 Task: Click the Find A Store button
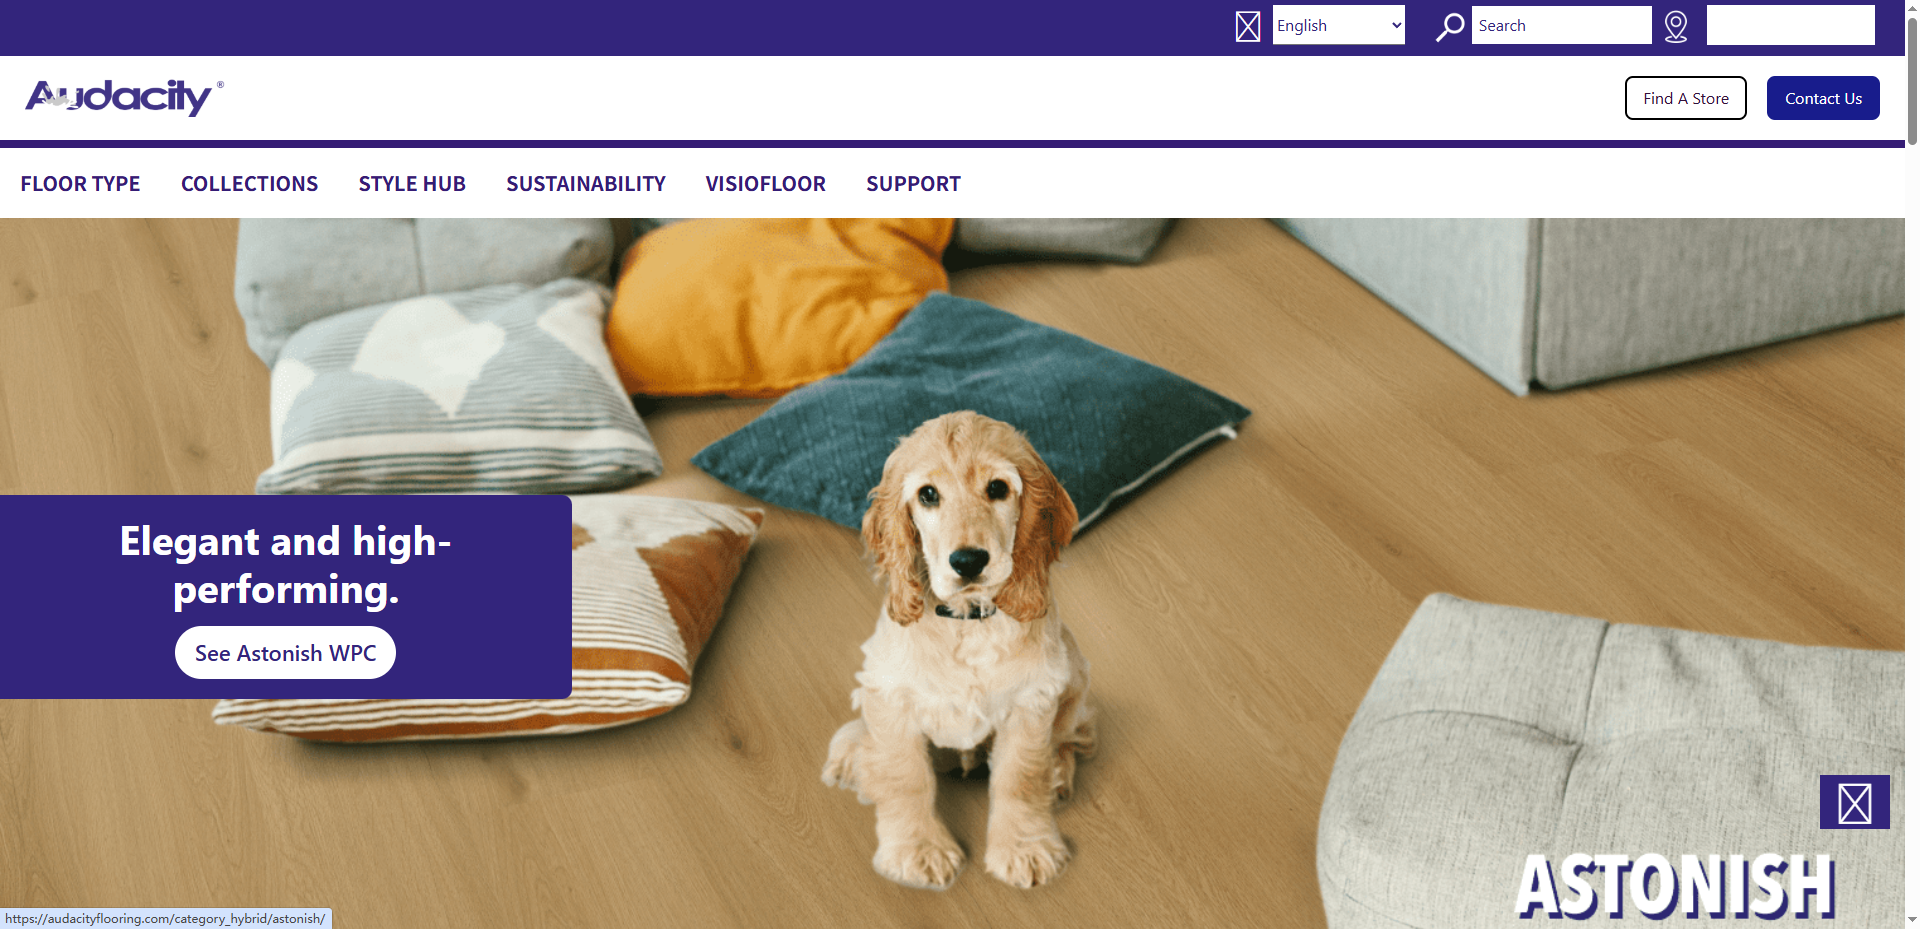pos(1686,98)
